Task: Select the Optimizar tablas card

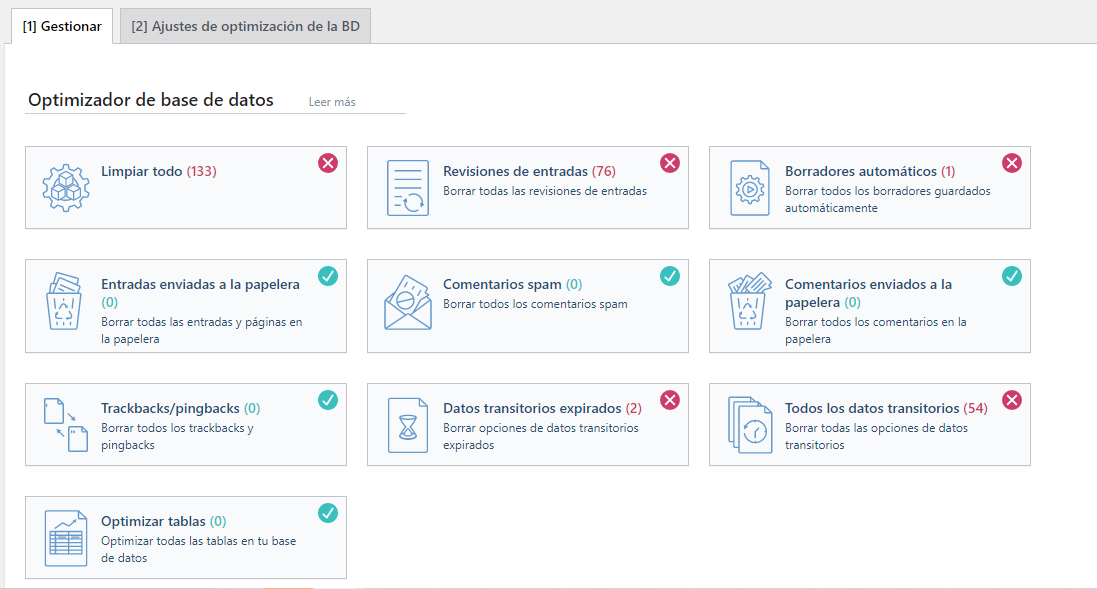Action: click(x=186, y=537)
